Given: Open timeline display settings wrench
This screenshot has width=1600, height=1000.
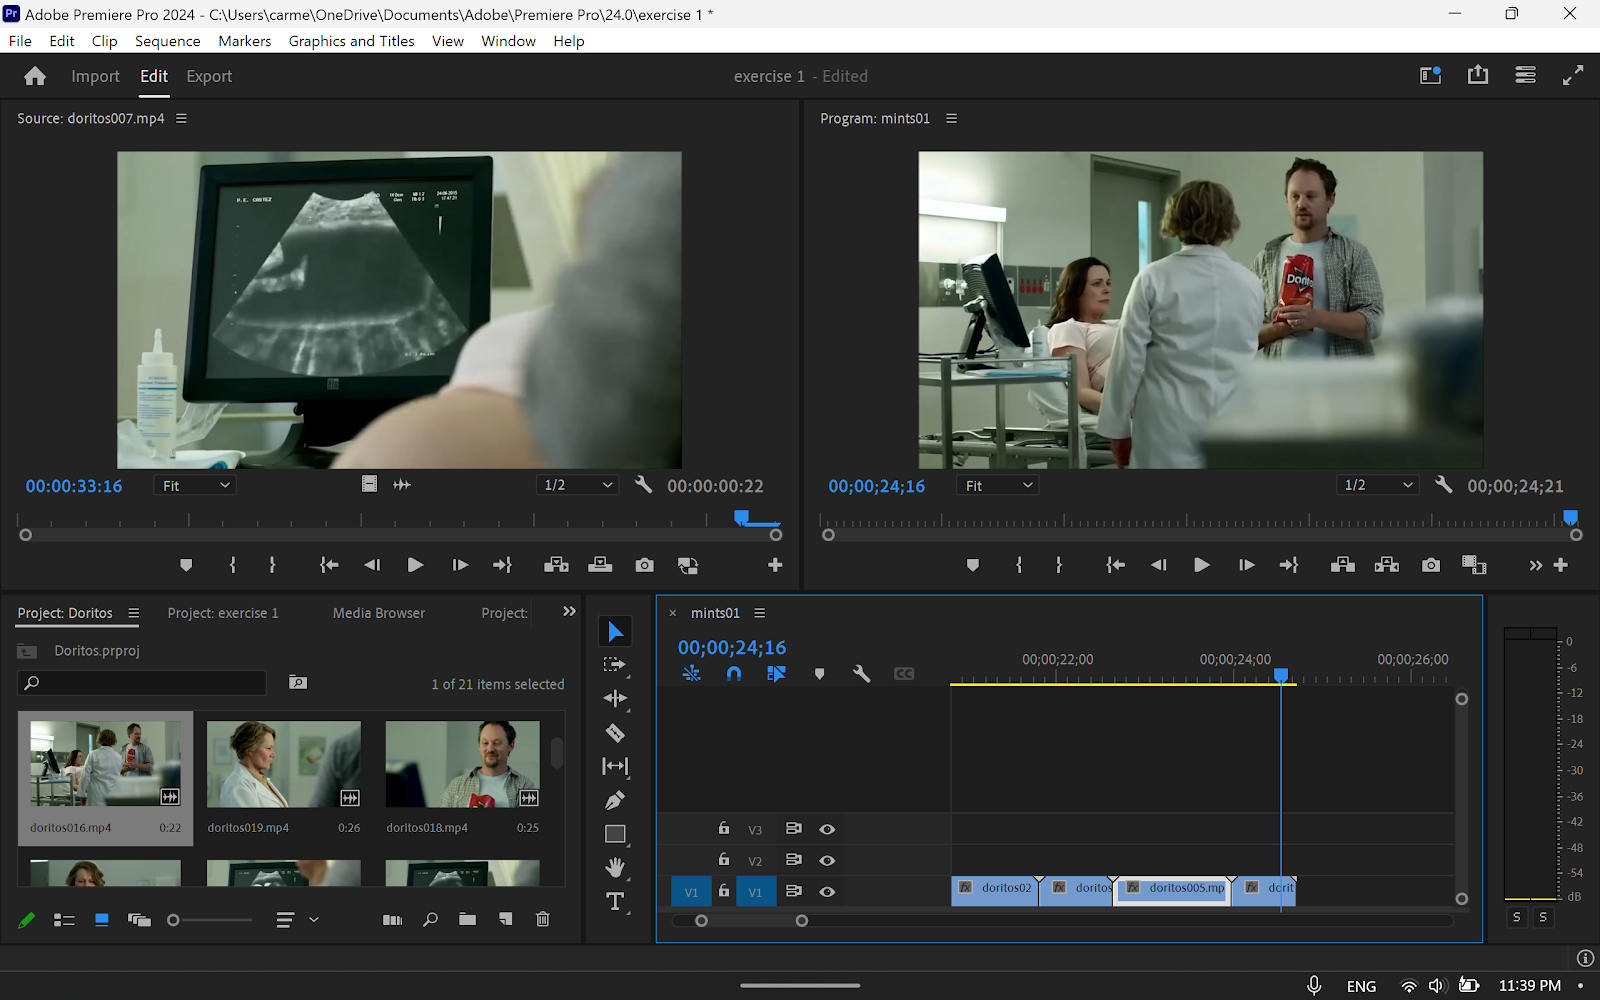Looking at the screenshot, I should pyautogui.click(x=861, y=674).
